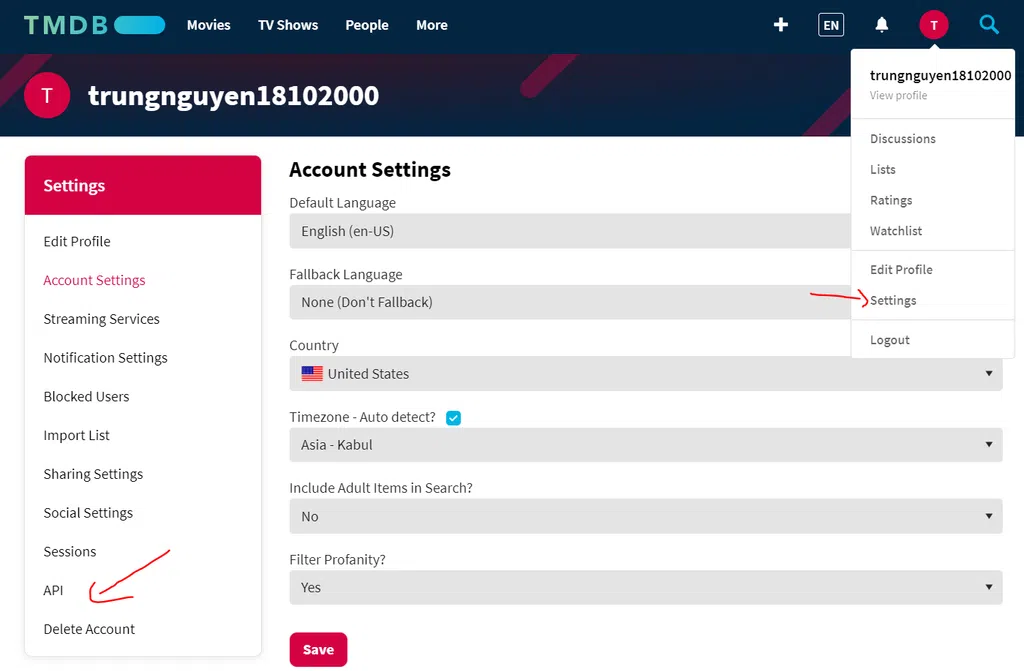The width and height of the screenshot is (1024, 671).
Task: Click the large profile avatar circle
Action: click(46, 96)
